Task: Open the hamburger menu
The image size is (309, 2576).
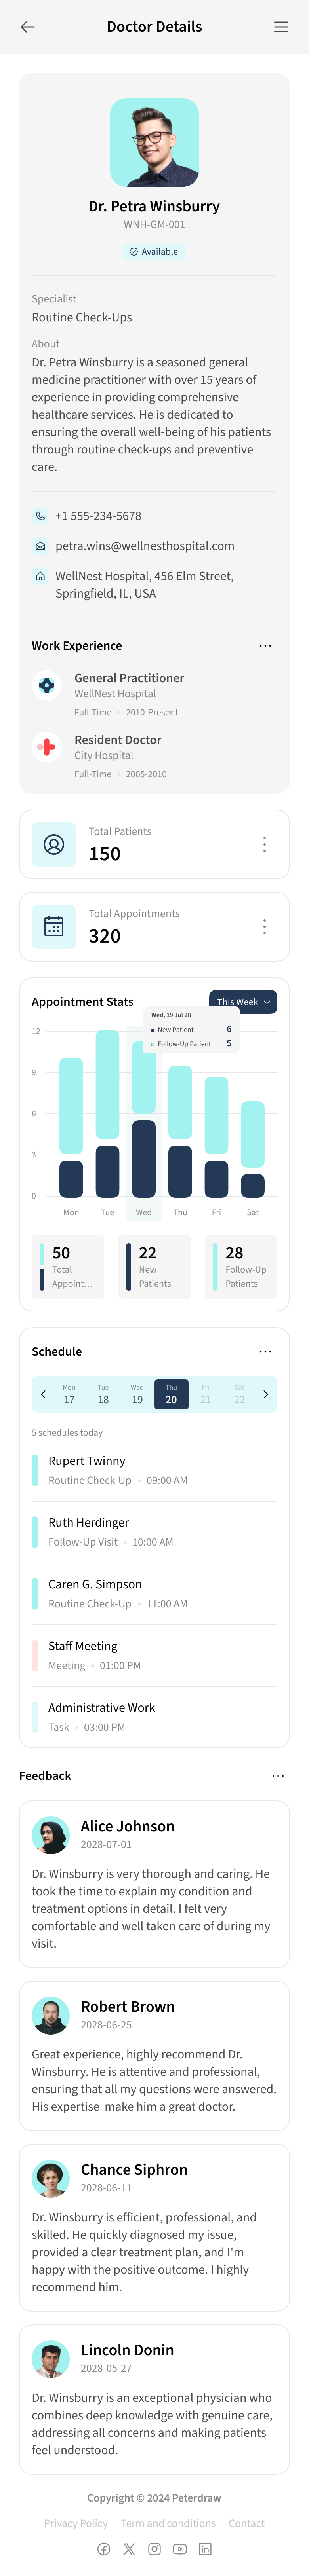Action: (x=281, y=27)
